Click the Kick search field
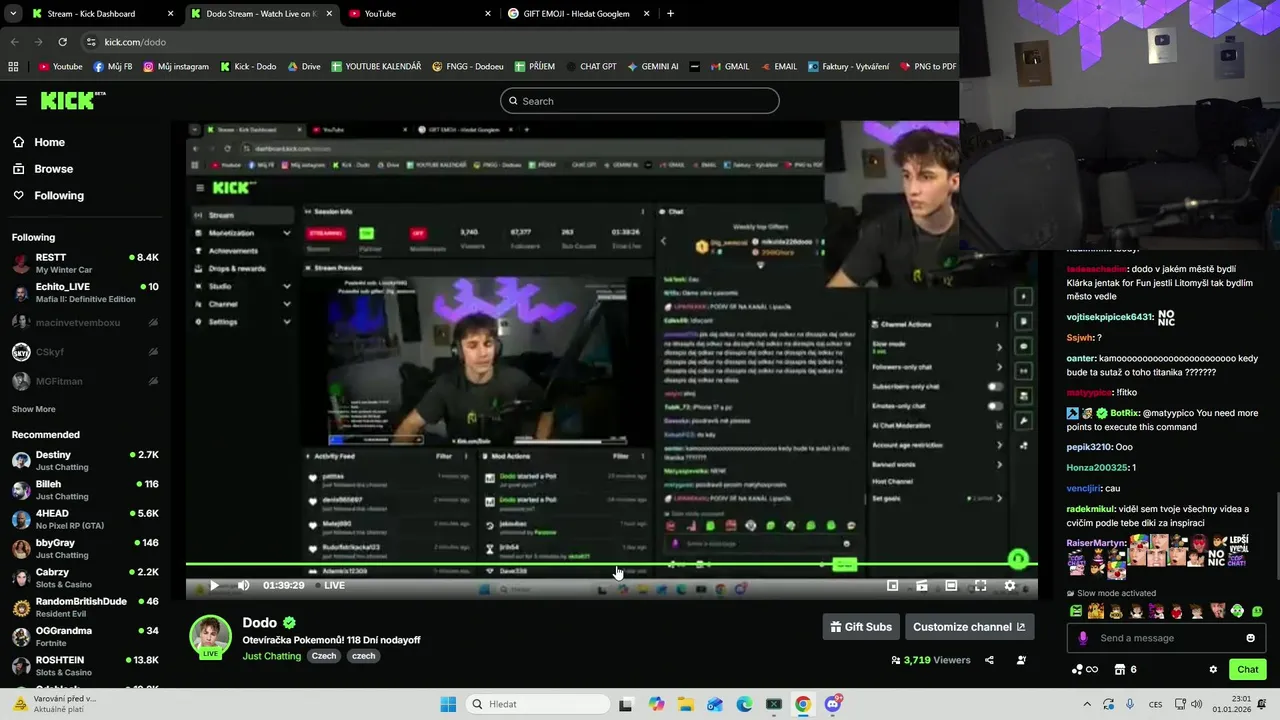The width and height of the screenshot is (1280, 720). (640, 101)
